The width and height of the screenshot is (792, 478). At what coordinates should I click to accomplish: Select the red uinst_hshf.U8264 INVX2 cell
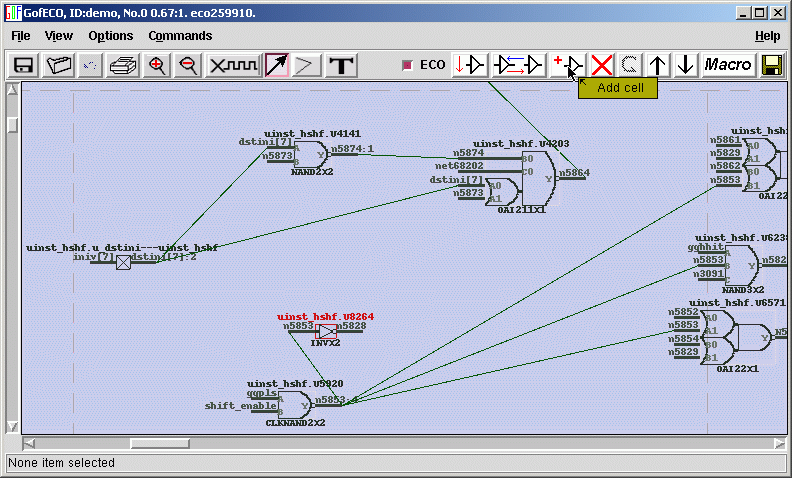point(327,330)
